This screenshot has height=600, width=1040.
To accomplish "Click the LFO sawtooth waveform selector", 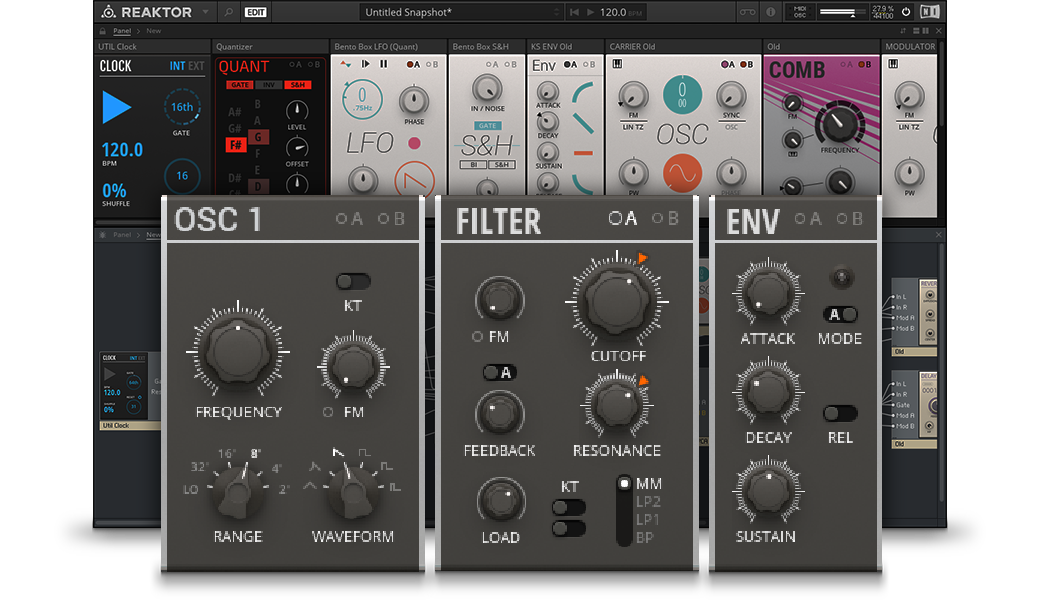I will [x=415, y=179].
